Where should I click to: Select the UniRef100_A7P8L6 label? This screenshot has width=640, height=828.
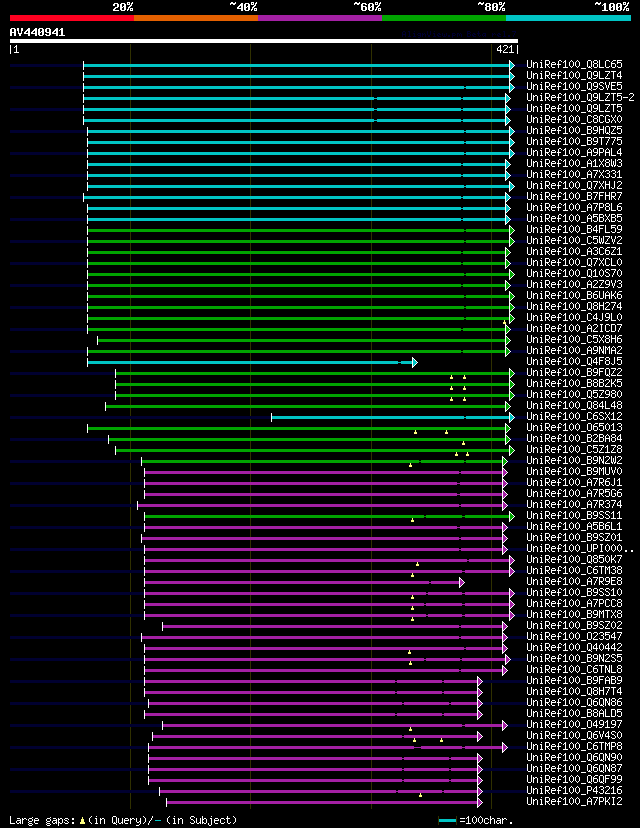[575, 208]
